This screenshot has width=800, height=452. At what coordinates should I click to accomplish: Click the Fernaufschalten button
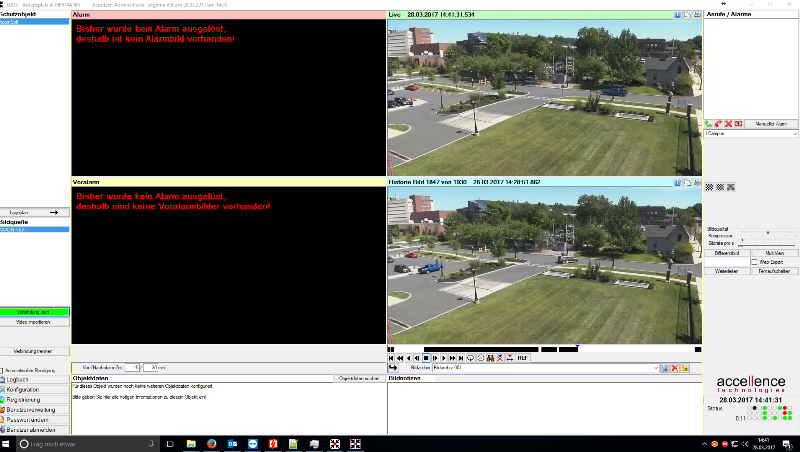point(775,271)
